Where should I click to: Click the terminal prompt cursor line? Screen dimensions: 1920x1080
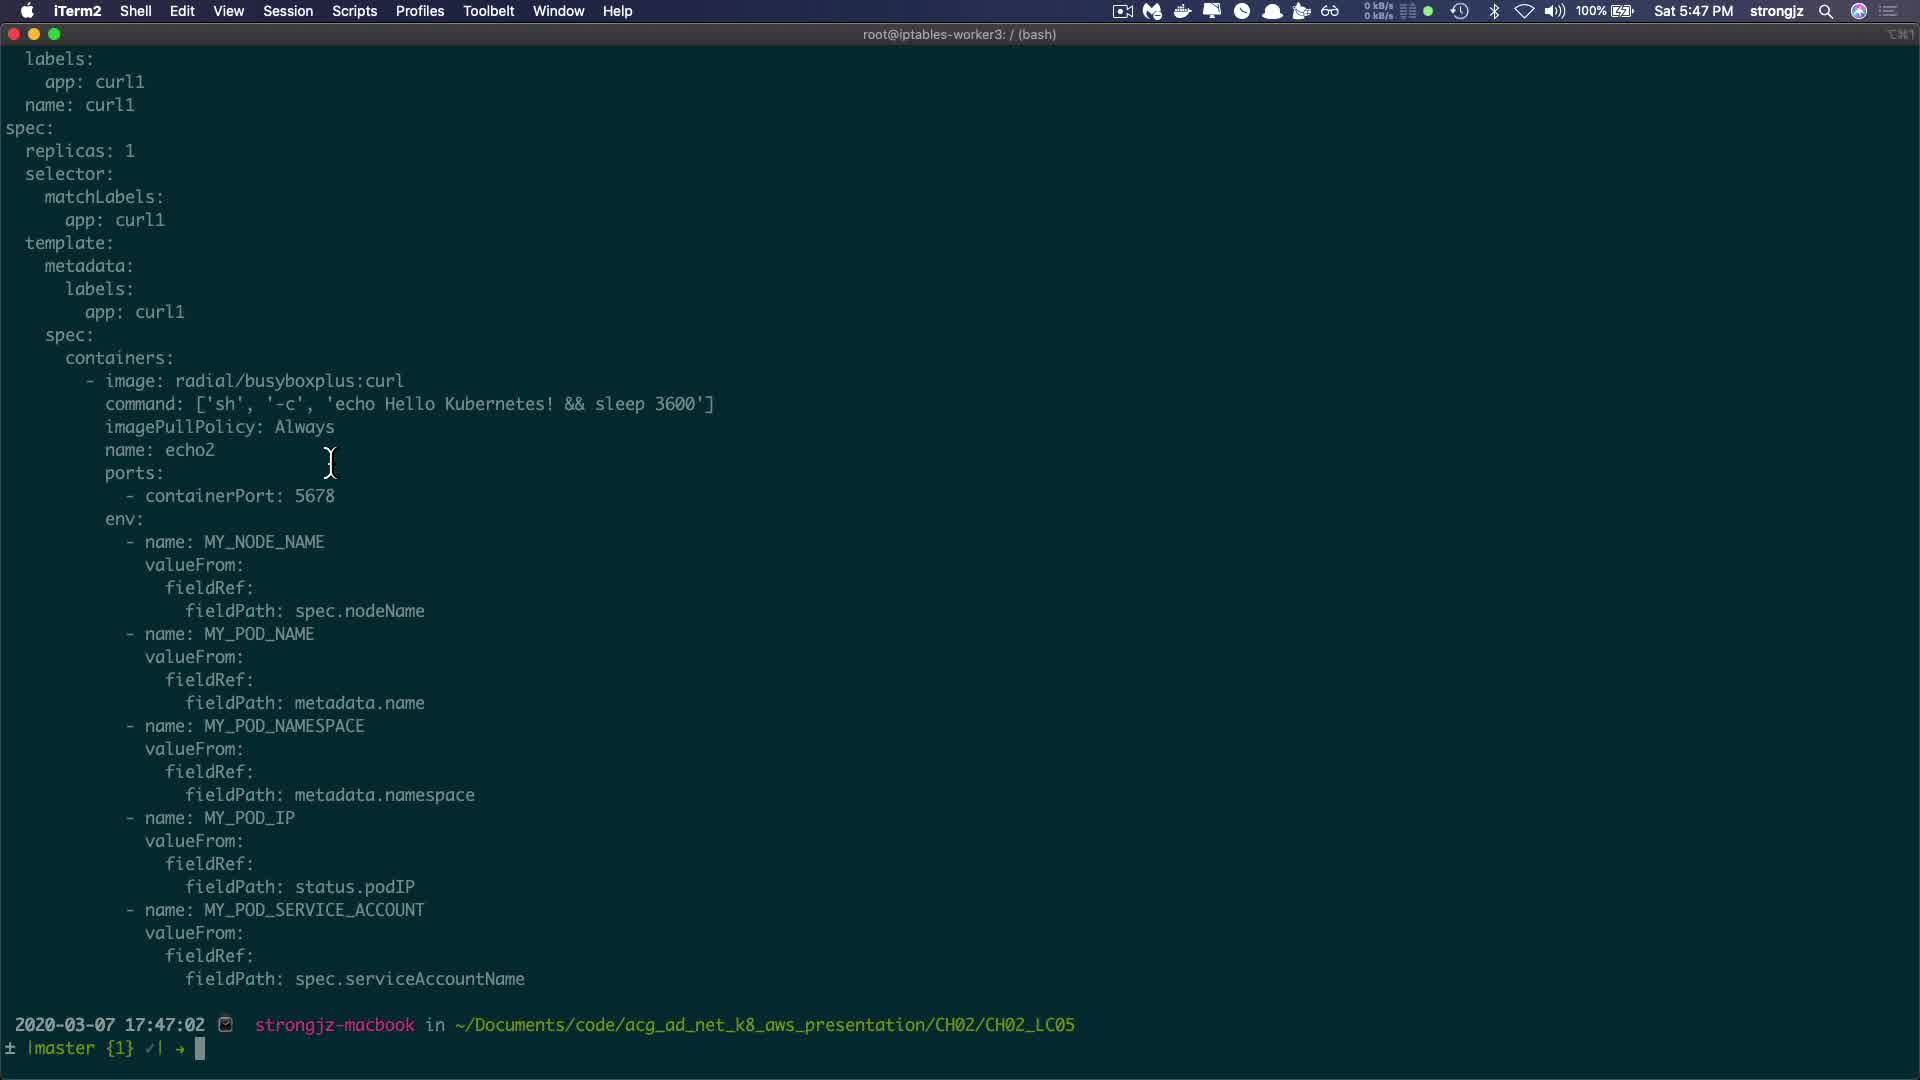[200, 1048]
